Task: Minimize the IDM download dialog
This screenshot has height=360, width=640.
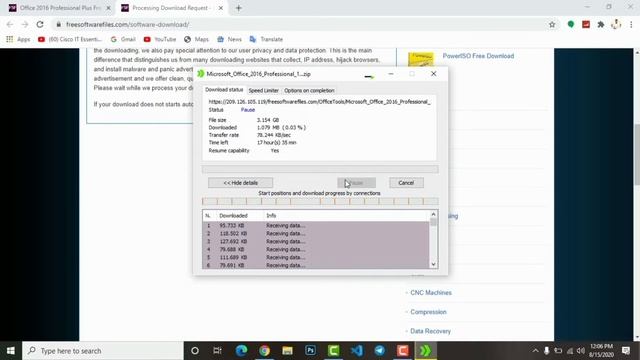Action: click(391, 74)
